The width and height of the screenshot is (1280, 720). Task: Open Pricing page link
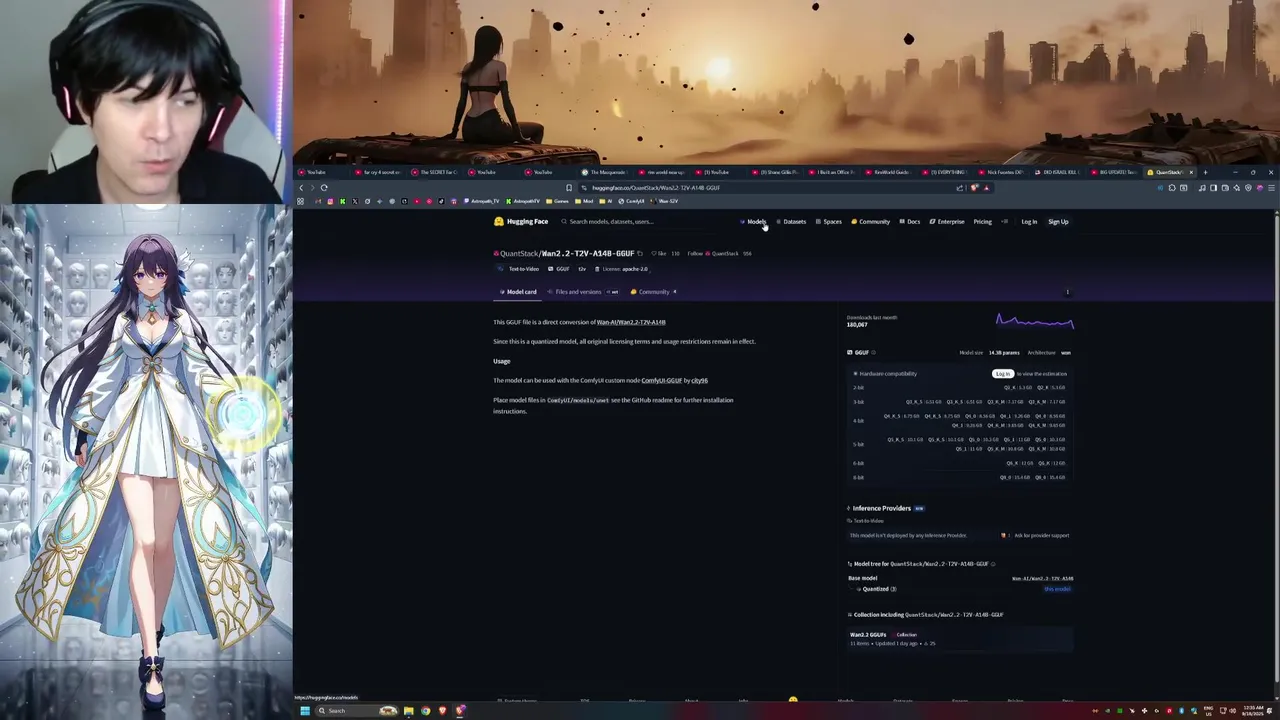983,221
